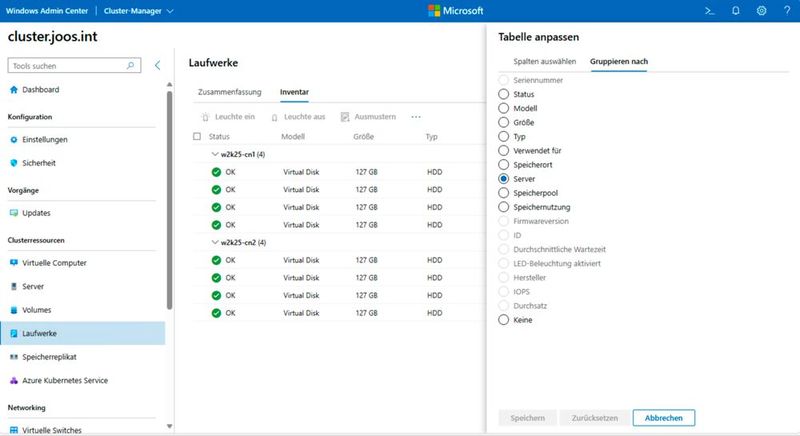
Task: Switch to the Zusammenfassung tab
Action: click(230, 92)
